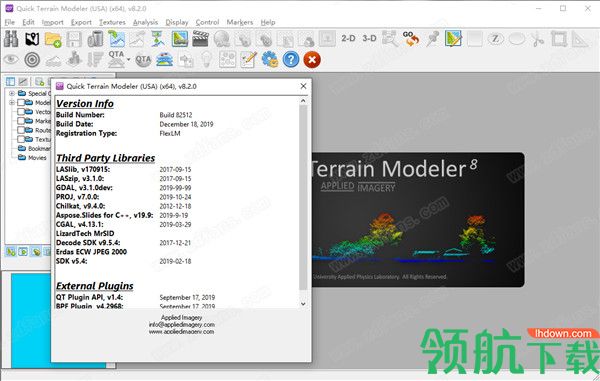Open the Textures menu
Screen dimensions: 600x381
point(112,22)
